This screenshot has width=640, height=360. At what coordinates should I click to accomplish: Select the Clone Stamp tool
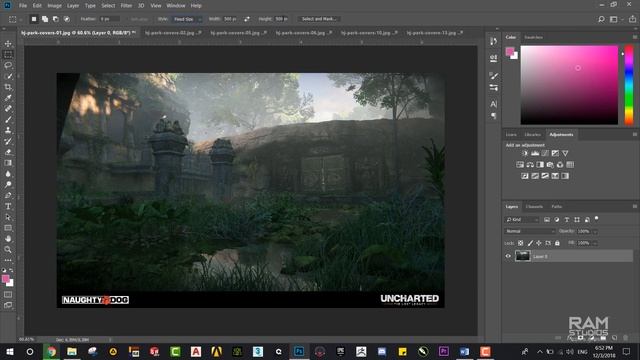[x=8, y=130]
